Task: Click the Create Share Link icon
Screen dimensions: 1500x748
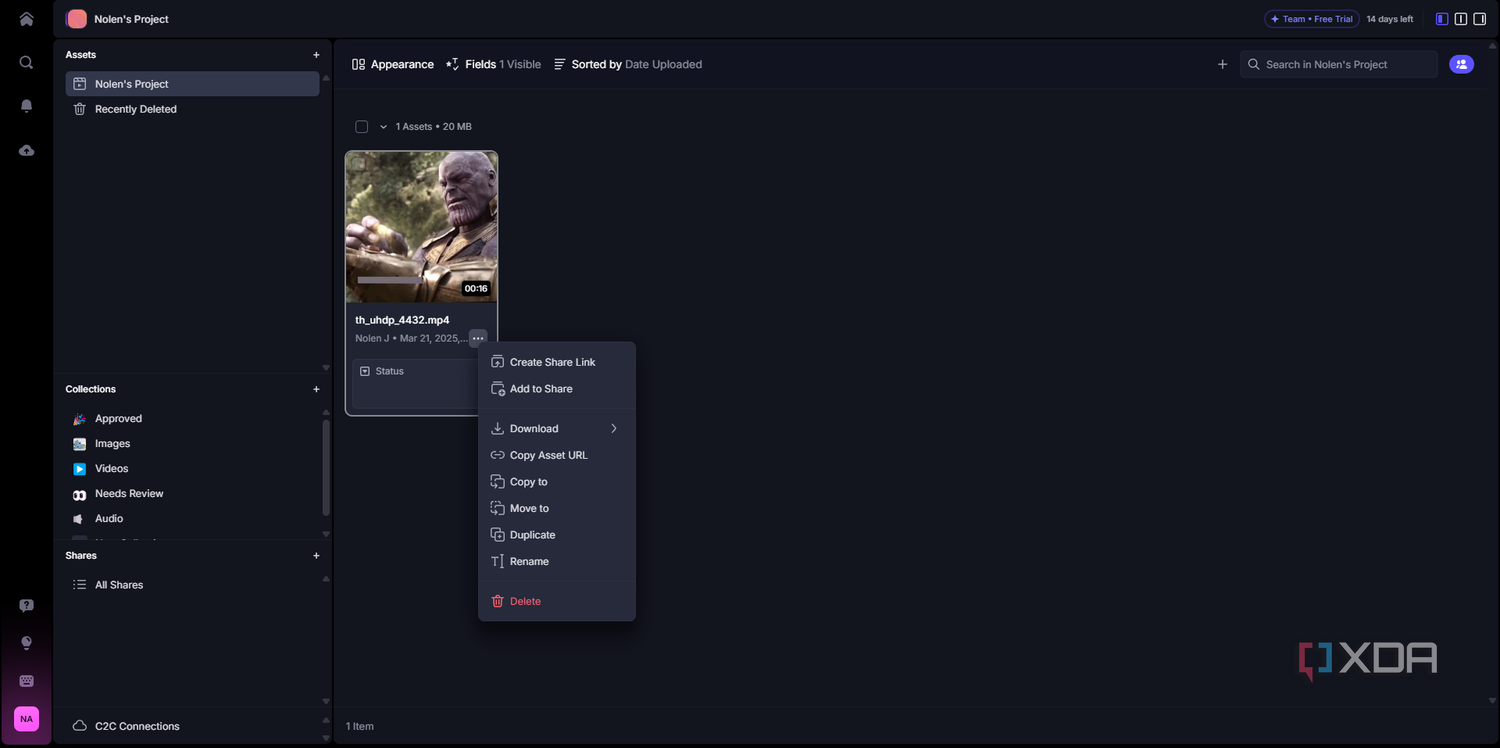Action: pyautogui.click(x=497, y=362)
